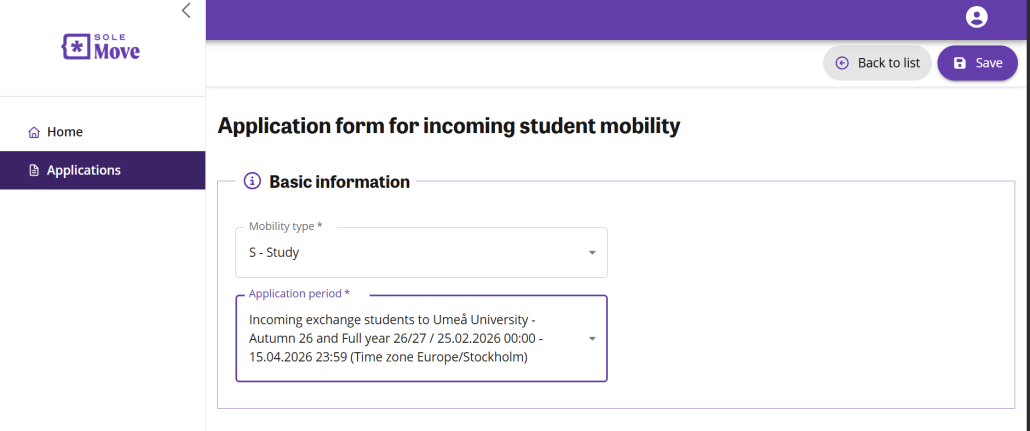Viewport: 1030px width, 431px height.
Task: Open the 'S - Study' mobility type selector
Action: 410,253
